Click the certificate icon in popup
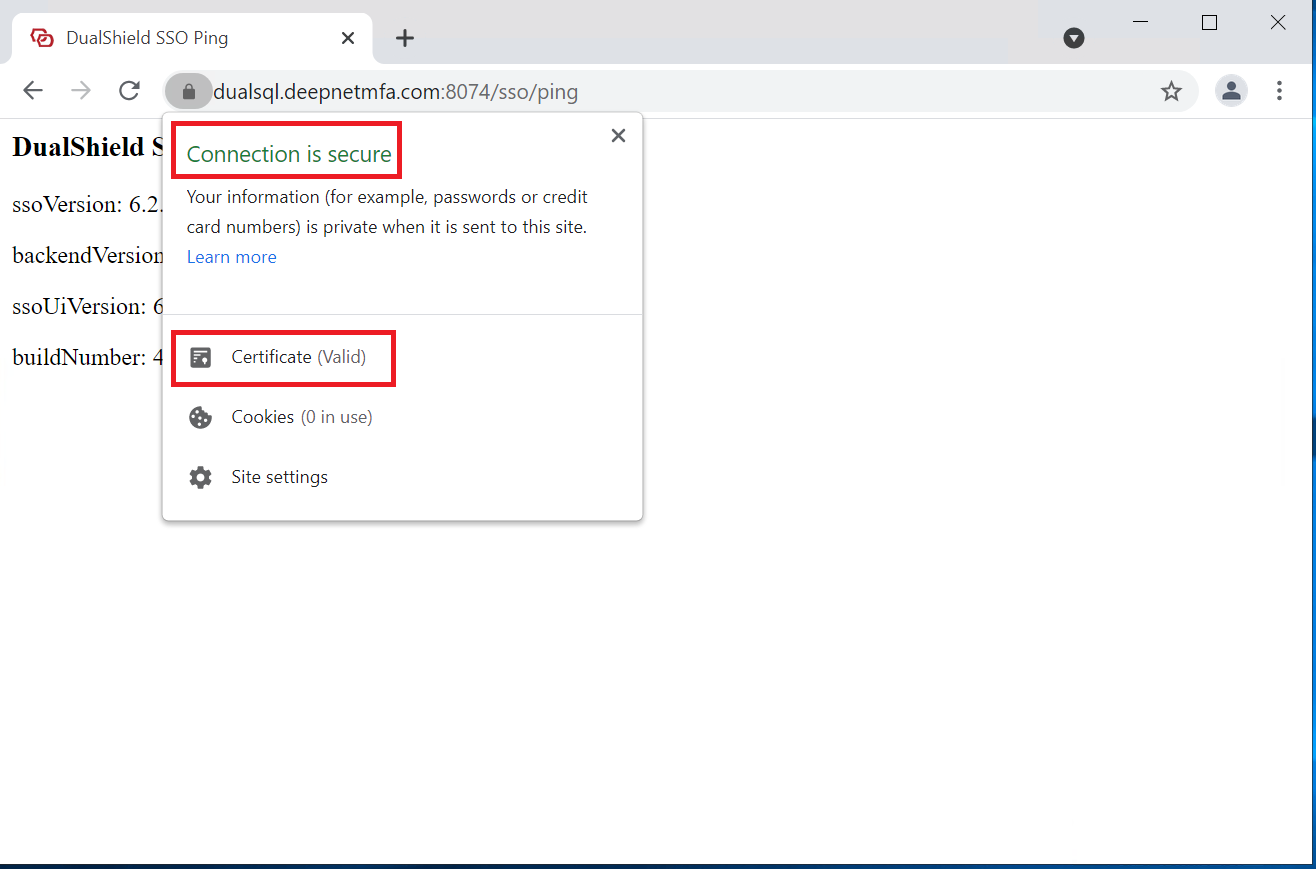Image resolution: width=1316 pixels, height=869 pixels. pyautogui.click(x=200, y=357)
